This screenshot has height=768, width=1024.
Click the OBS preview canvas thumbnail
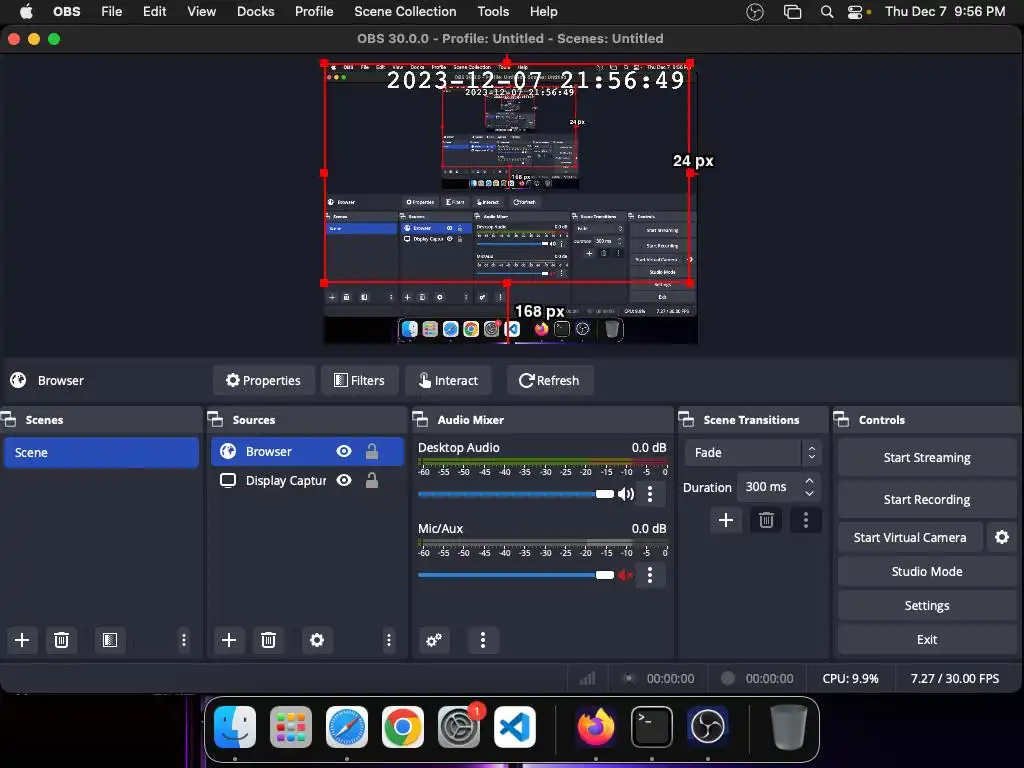511,202
